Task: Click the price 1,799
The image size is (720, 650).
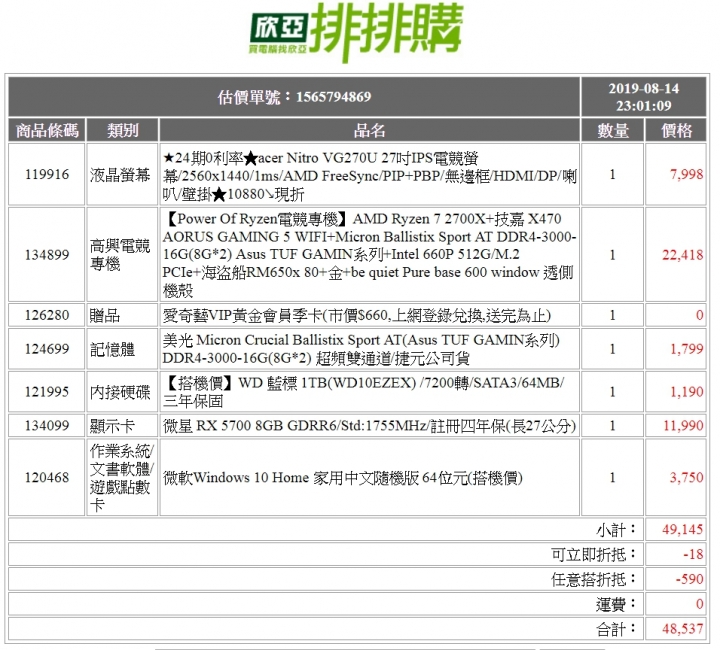Action: [686, 349]
